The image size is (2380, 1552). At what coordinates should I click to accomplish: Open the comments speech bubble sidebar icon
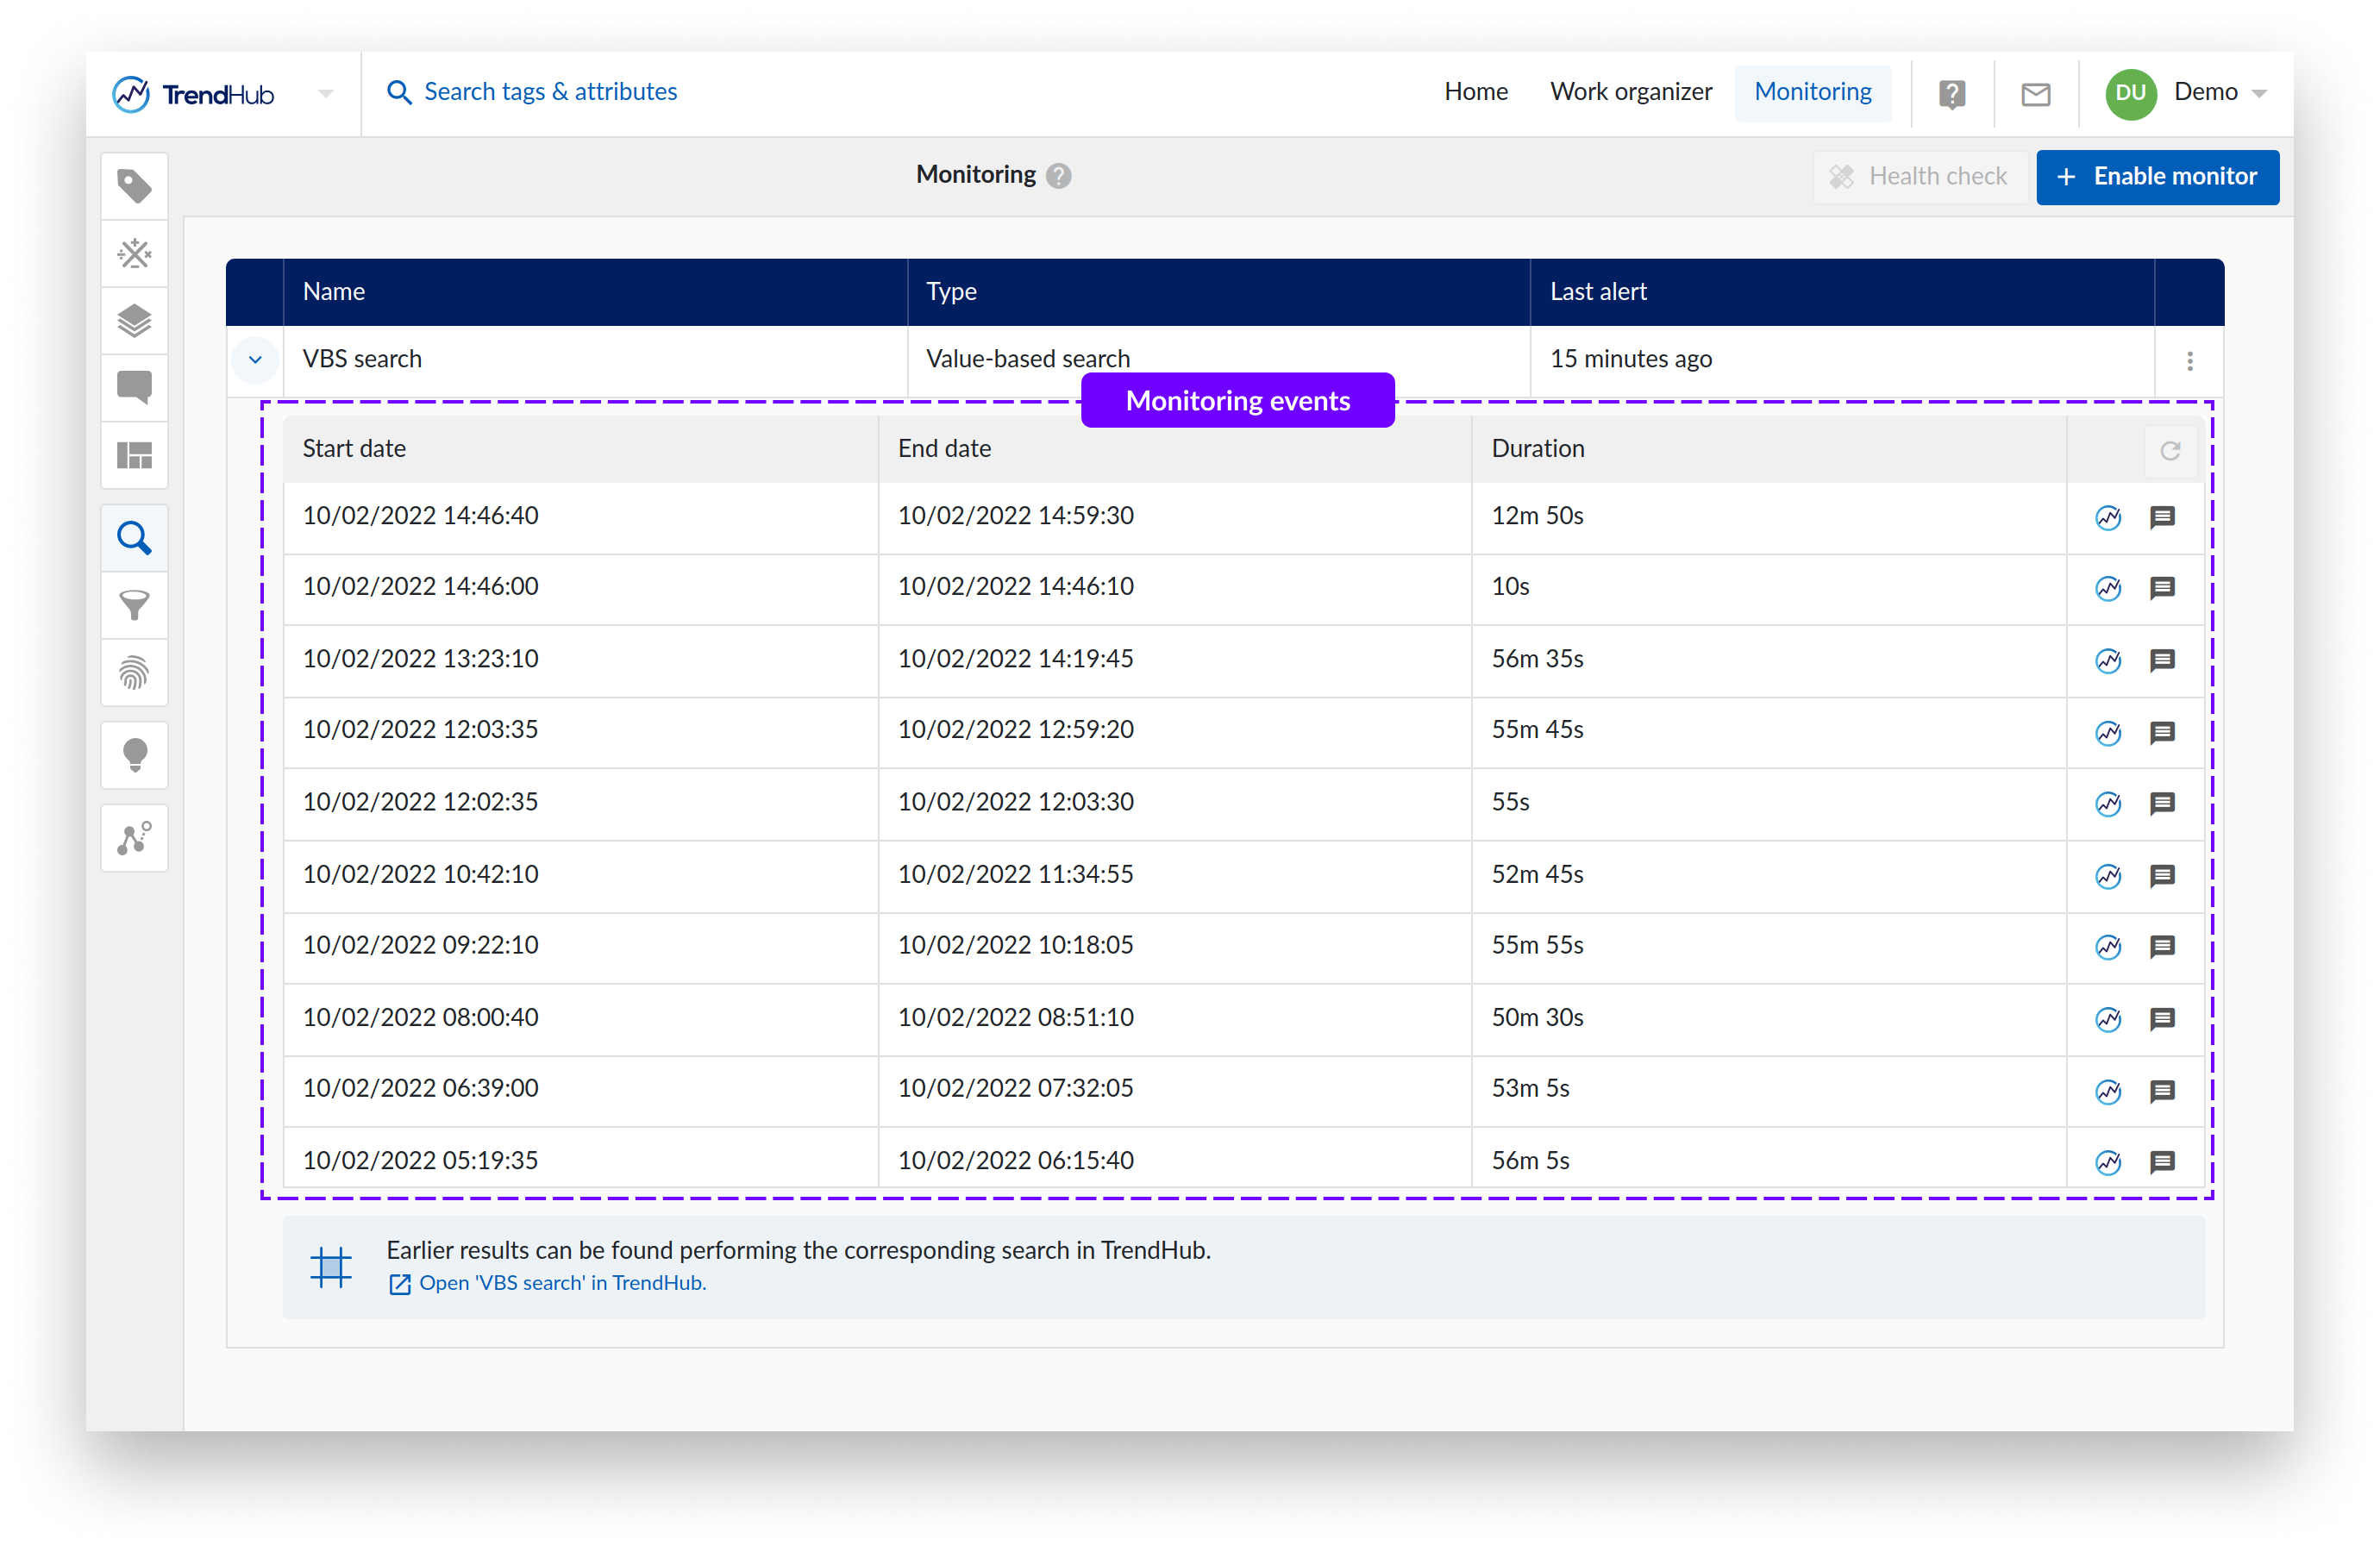(x=134, y=387)
